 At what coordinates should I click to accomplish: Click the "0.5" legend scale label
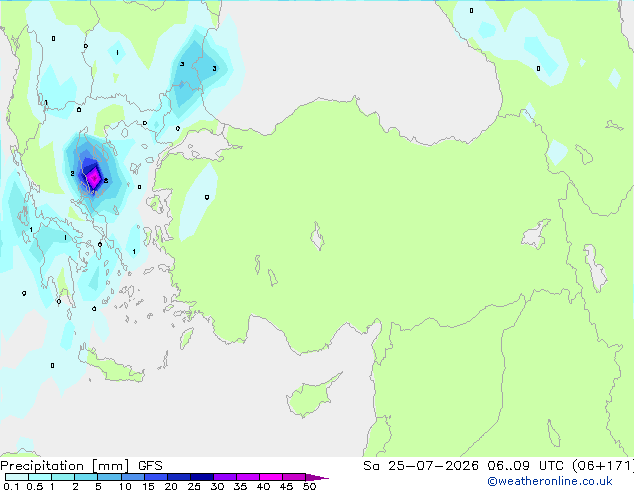(x=35, y=486)
